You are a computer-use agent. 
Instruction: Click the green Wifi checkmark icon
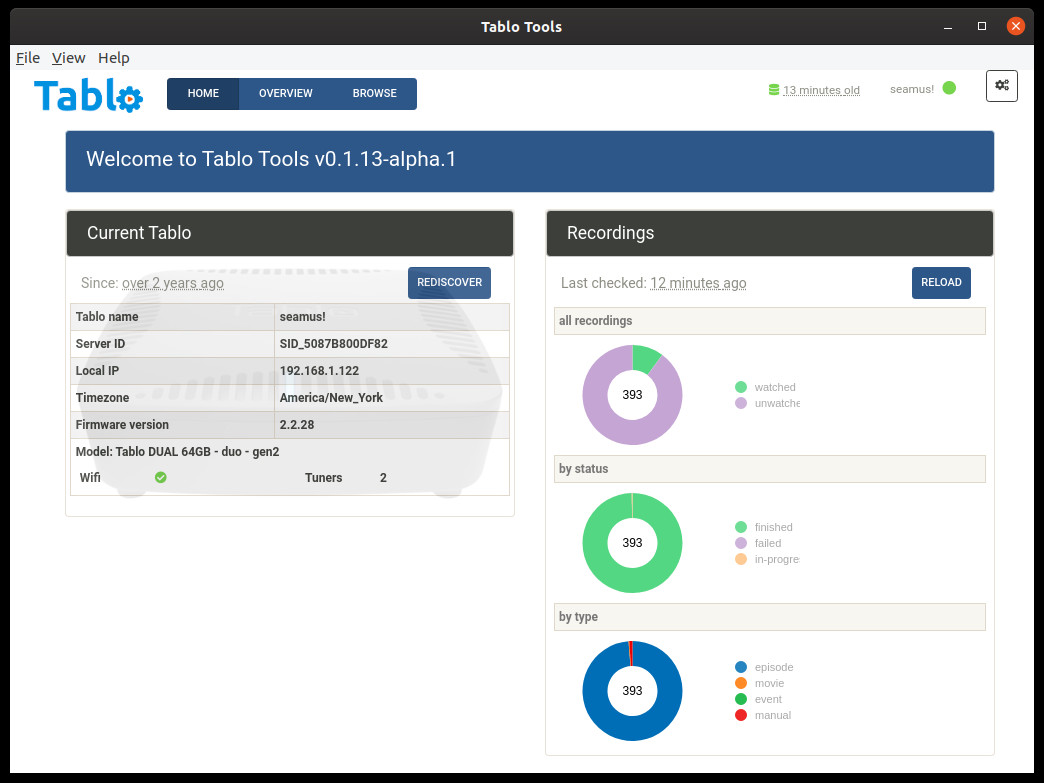click(x=161, y=478)
